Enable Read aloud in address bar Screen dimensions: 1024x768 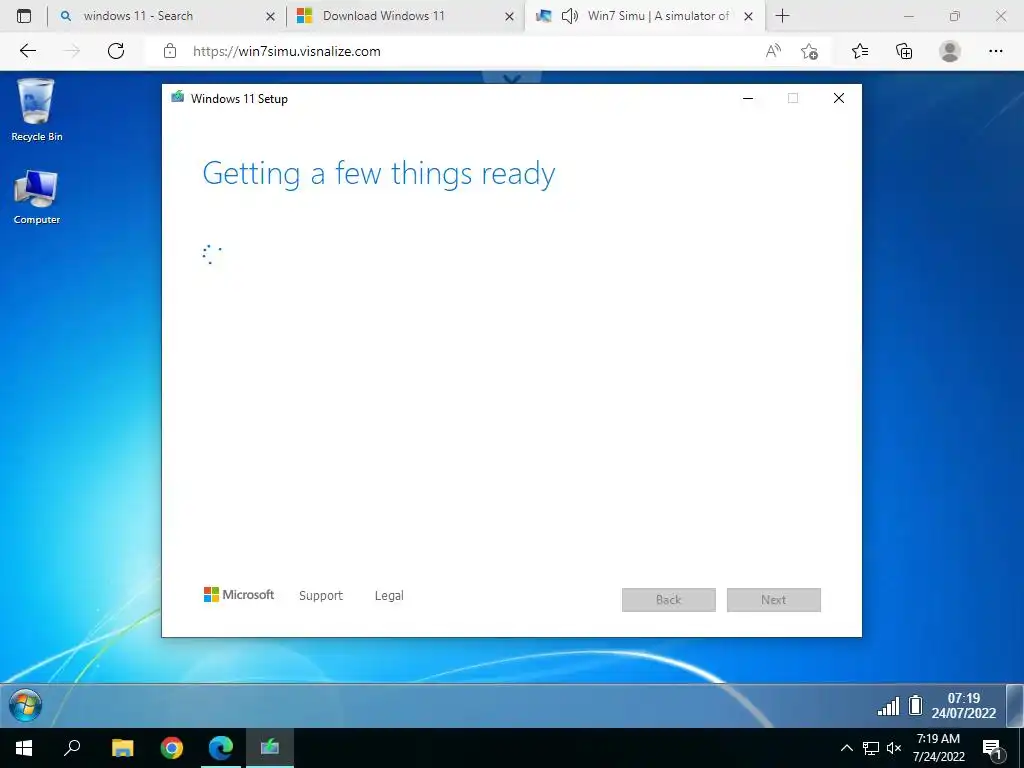pyautogui.click(x=773, y=51)
